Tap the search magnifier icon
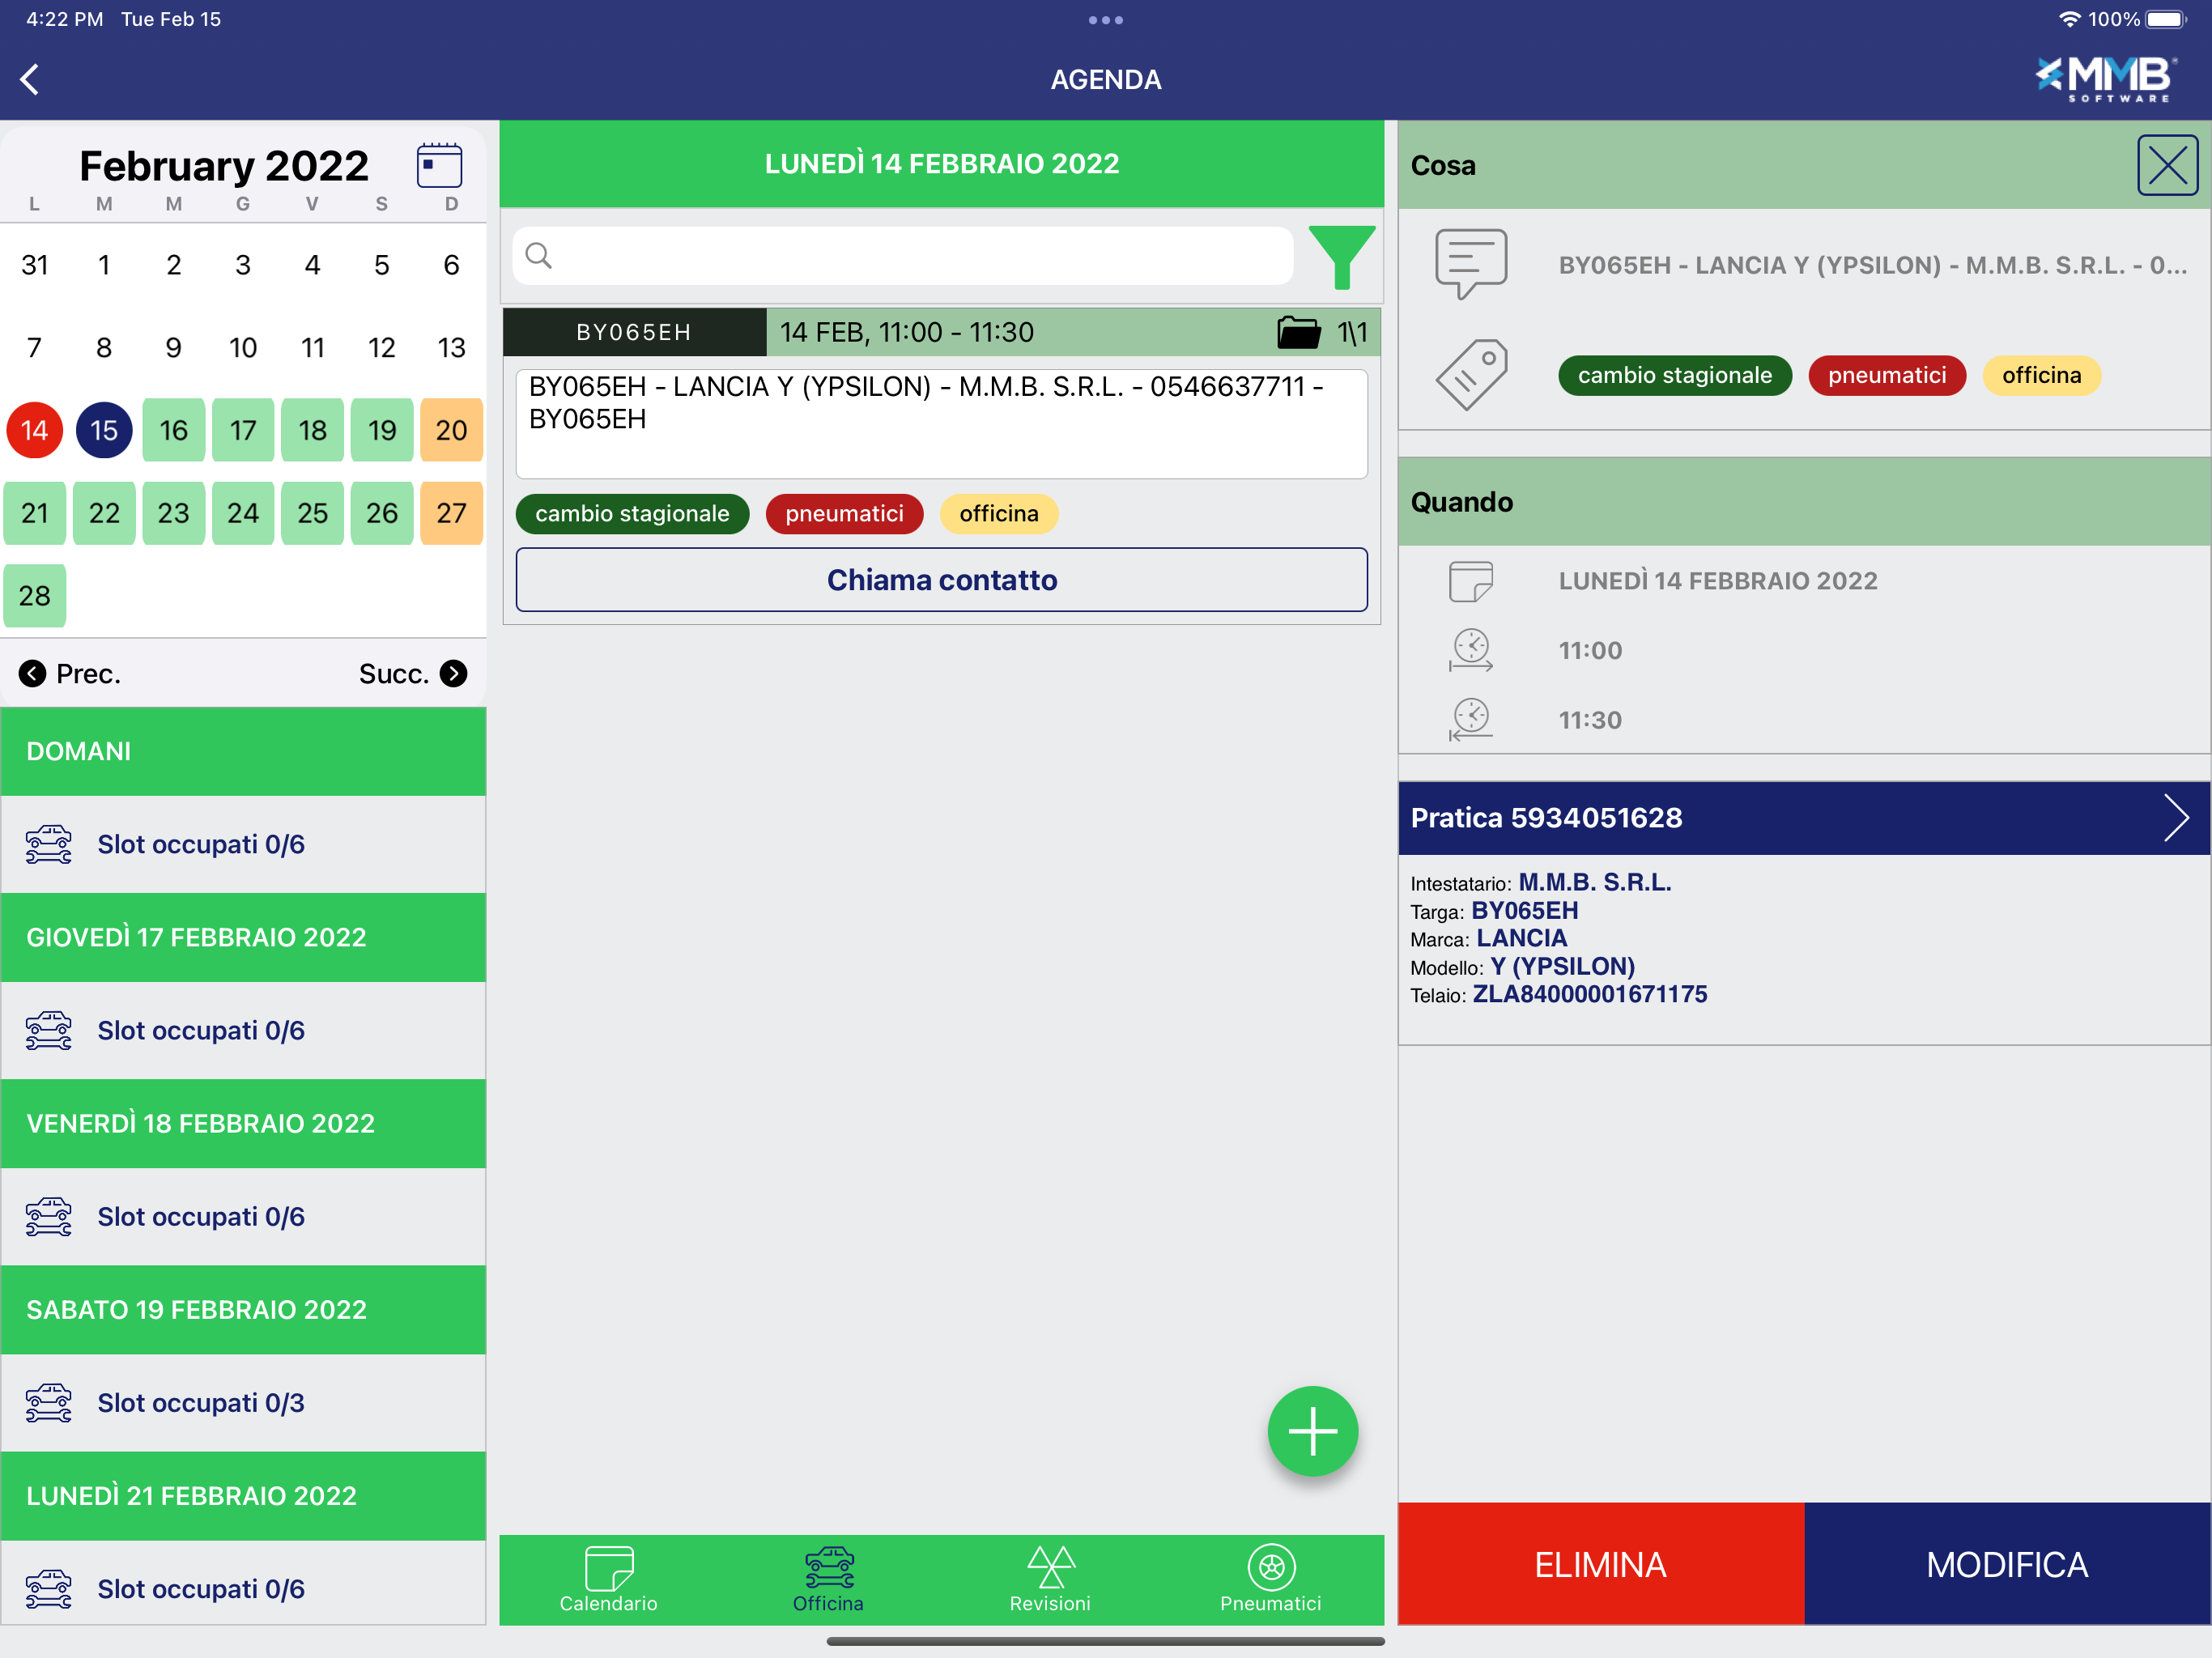This screenshot has height=1658, width=2212. click(538, 256)
